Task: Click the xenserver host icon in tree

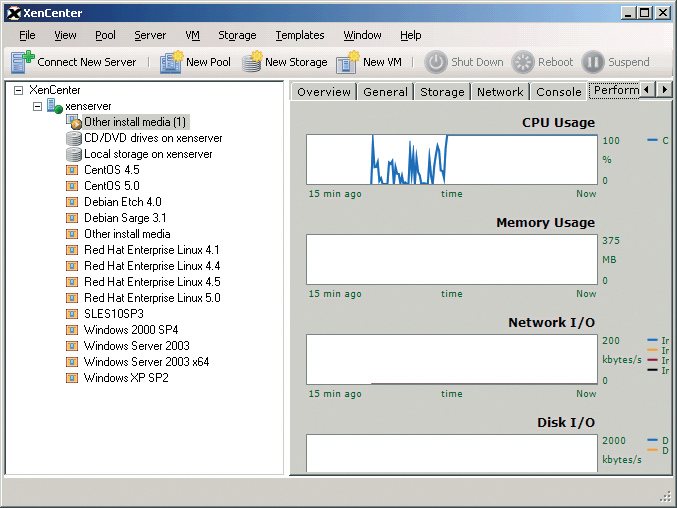Action: pyautogui.click(x=54, y=106)
